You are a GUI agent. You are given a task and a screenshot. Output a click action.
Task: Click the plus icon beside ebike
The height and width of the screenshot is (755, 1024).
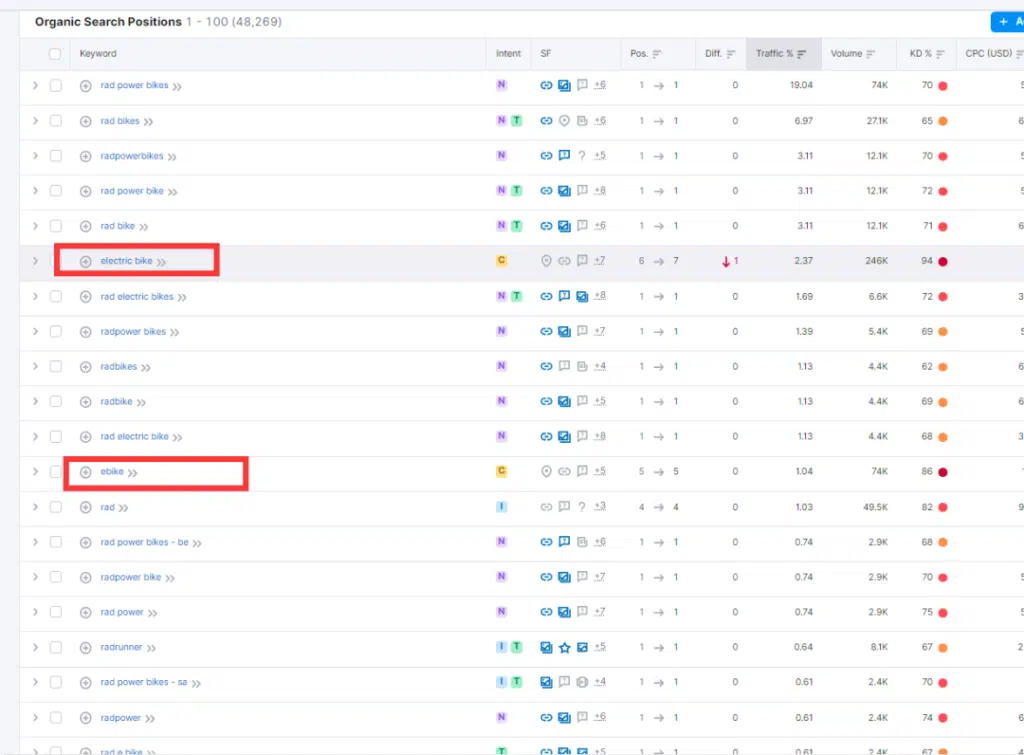coord(86,472)
